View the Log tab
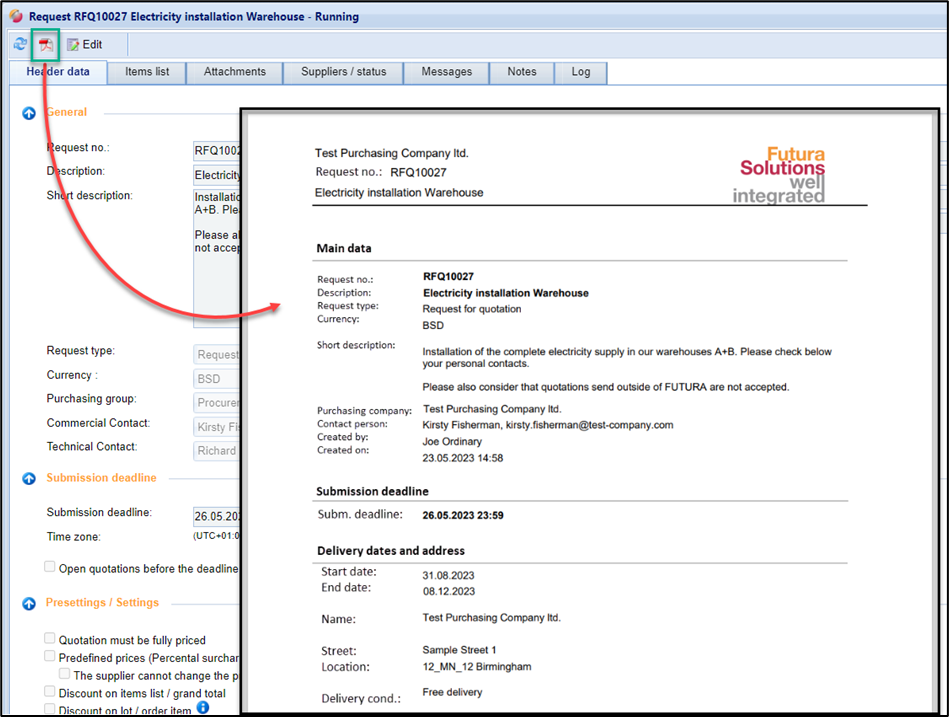 [581, 72]
